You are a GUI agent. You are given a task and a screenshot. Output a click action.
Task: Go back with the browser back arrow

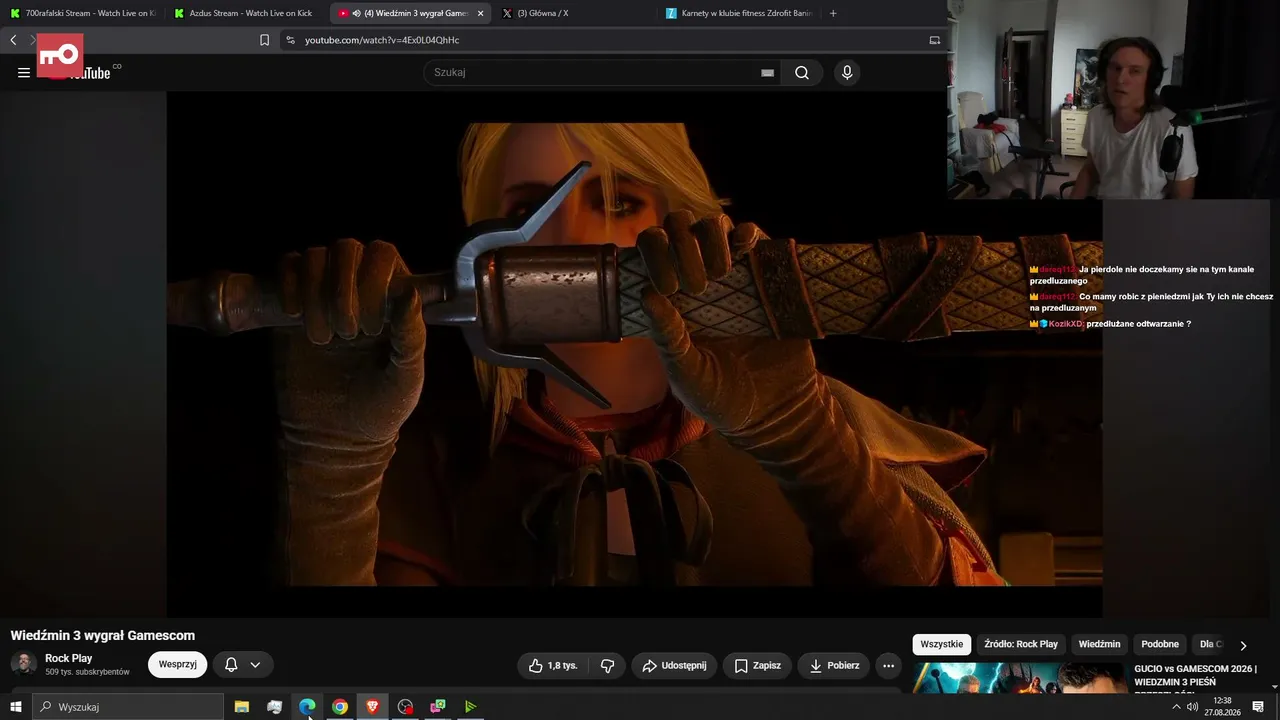pos(13,40)
